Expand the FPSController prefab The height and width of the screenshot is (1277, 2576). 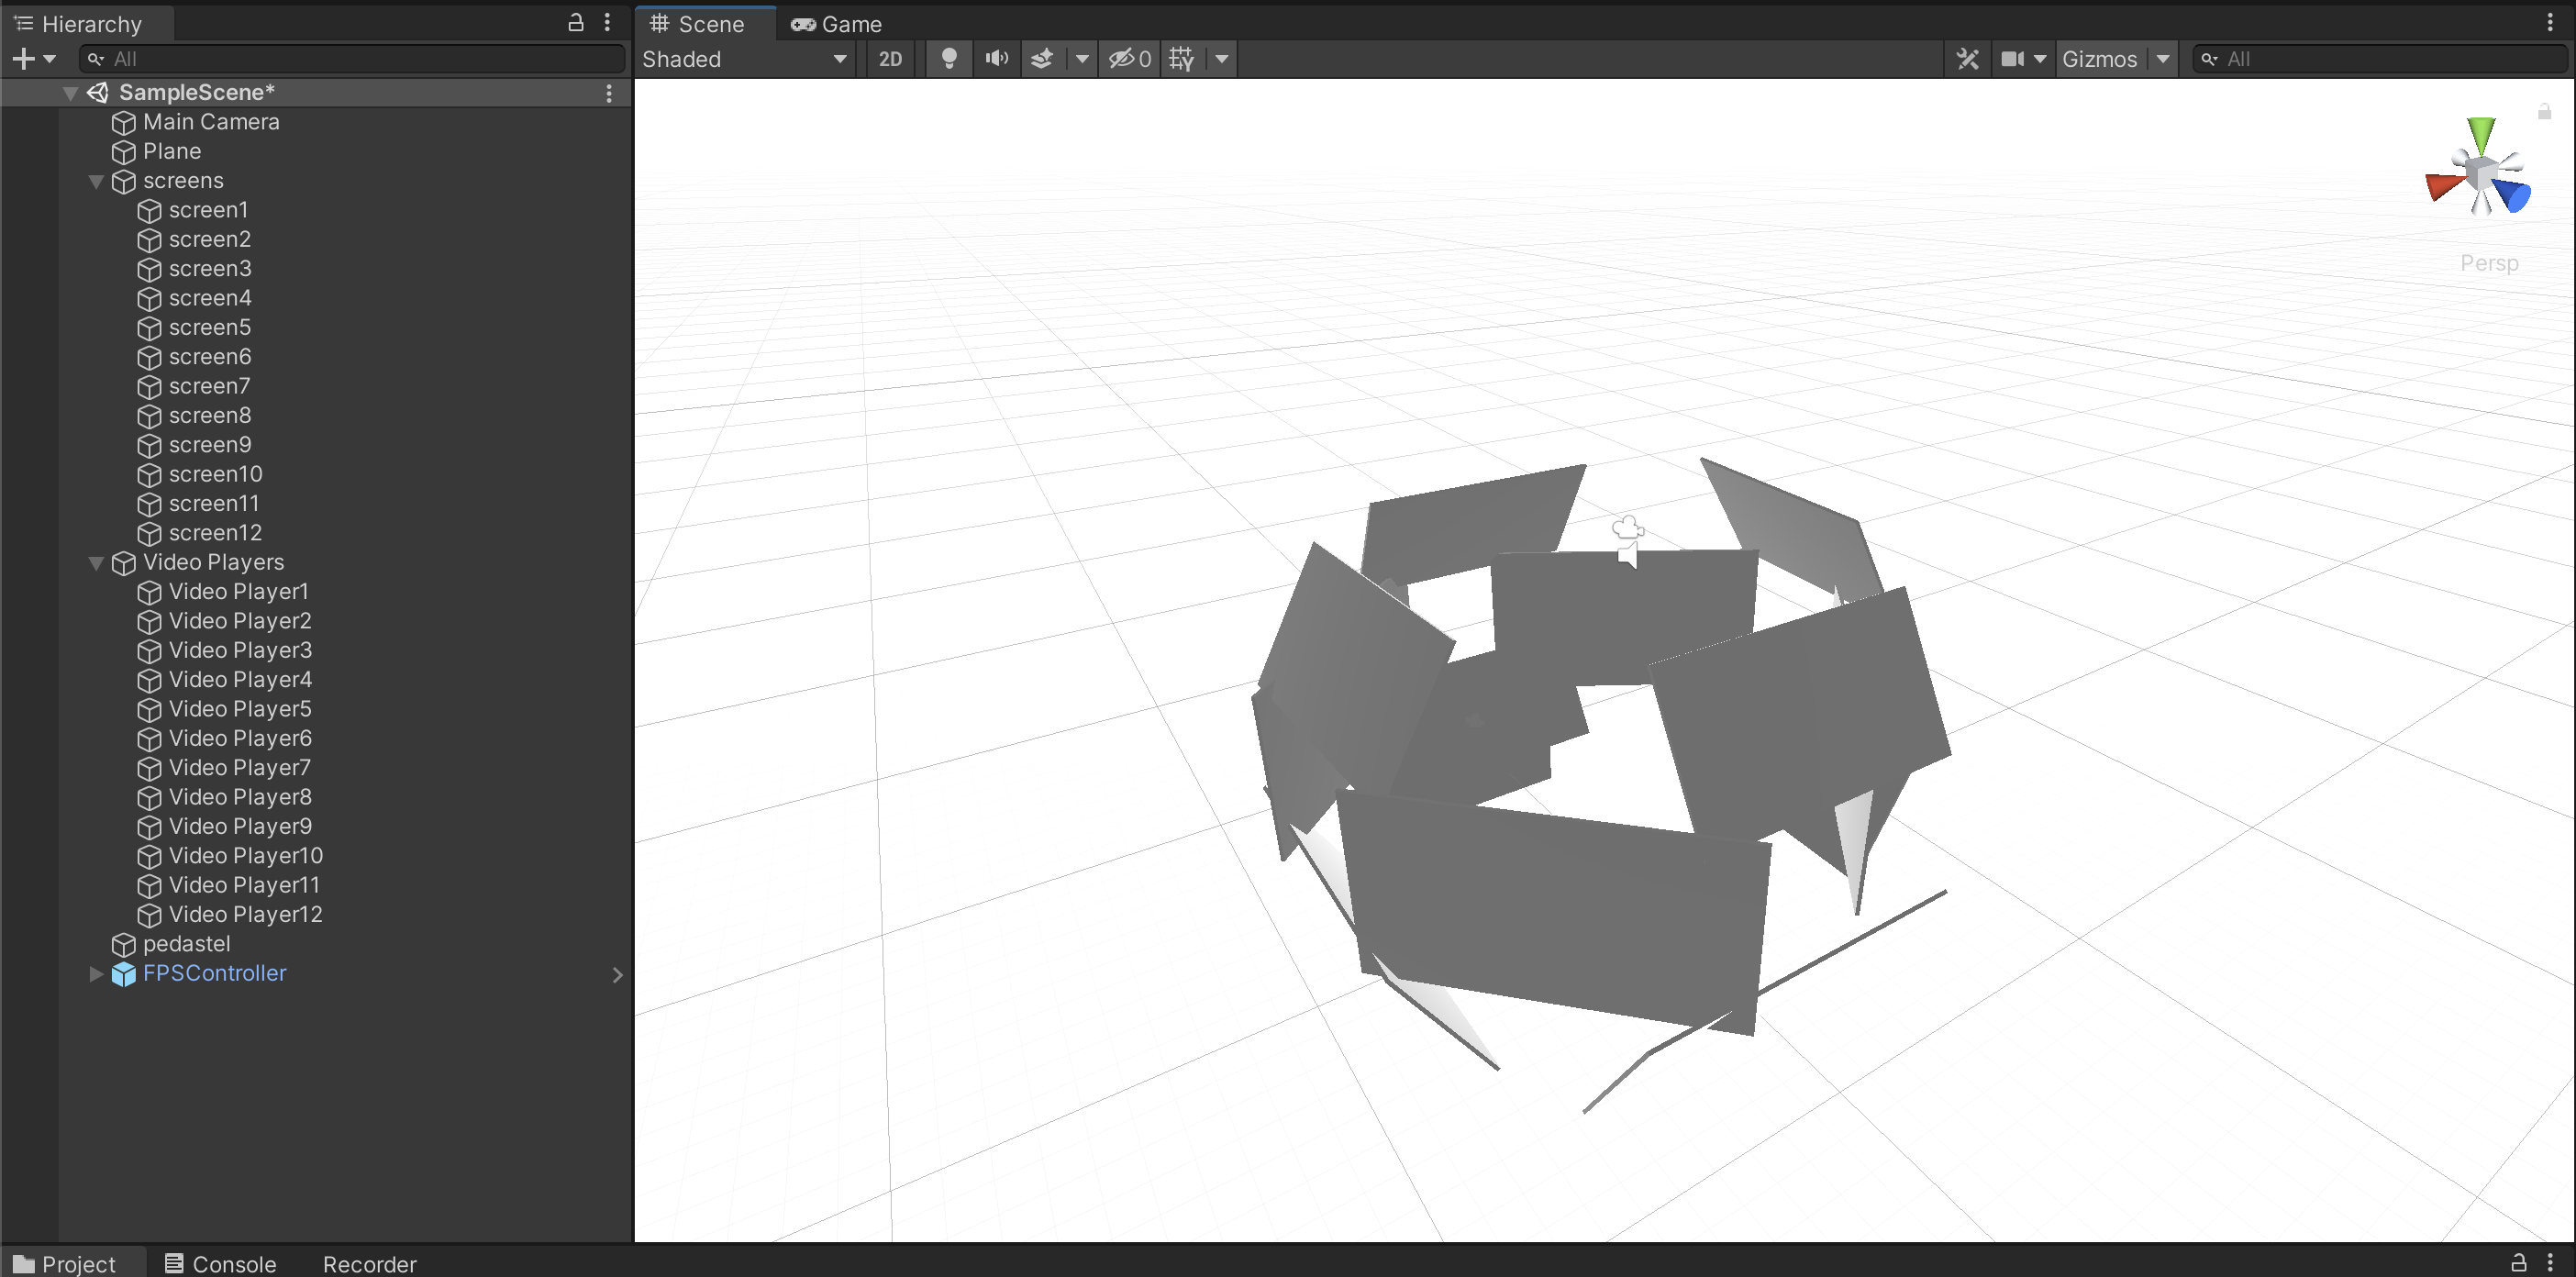coord(96,974)
